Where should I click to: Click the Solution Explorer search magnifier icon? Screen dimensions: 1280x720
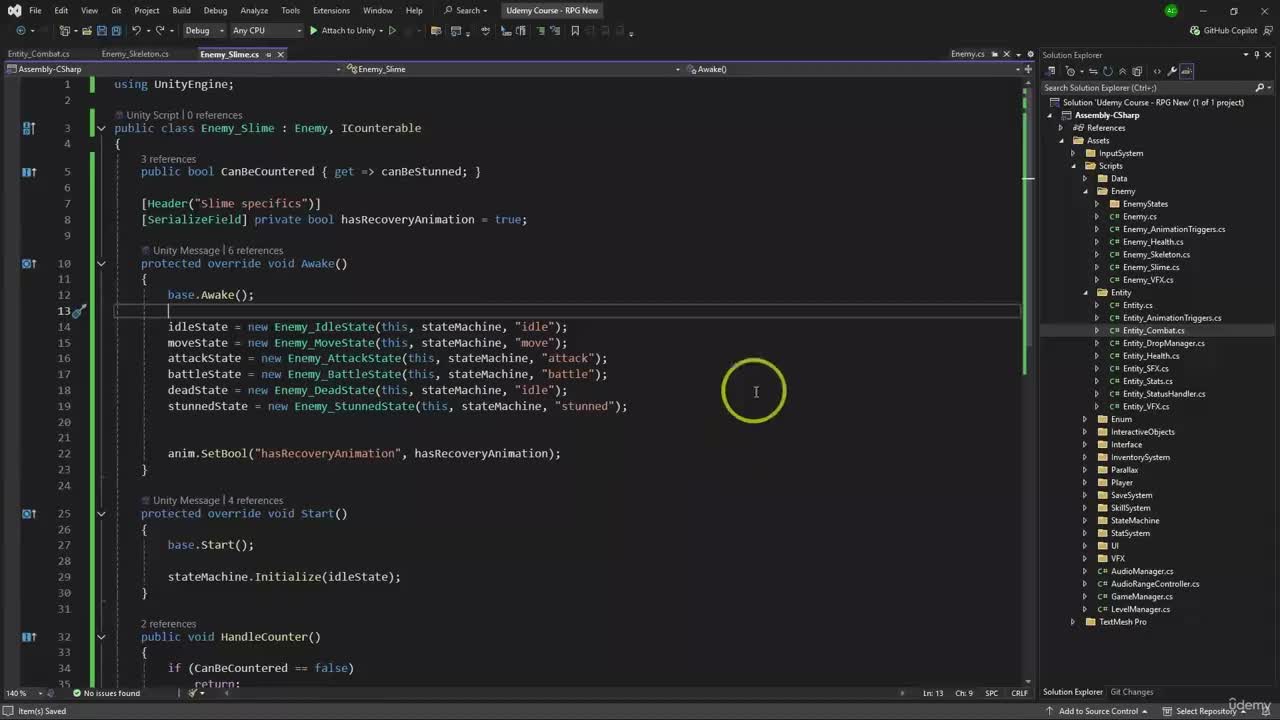[x=1260, y=88]
